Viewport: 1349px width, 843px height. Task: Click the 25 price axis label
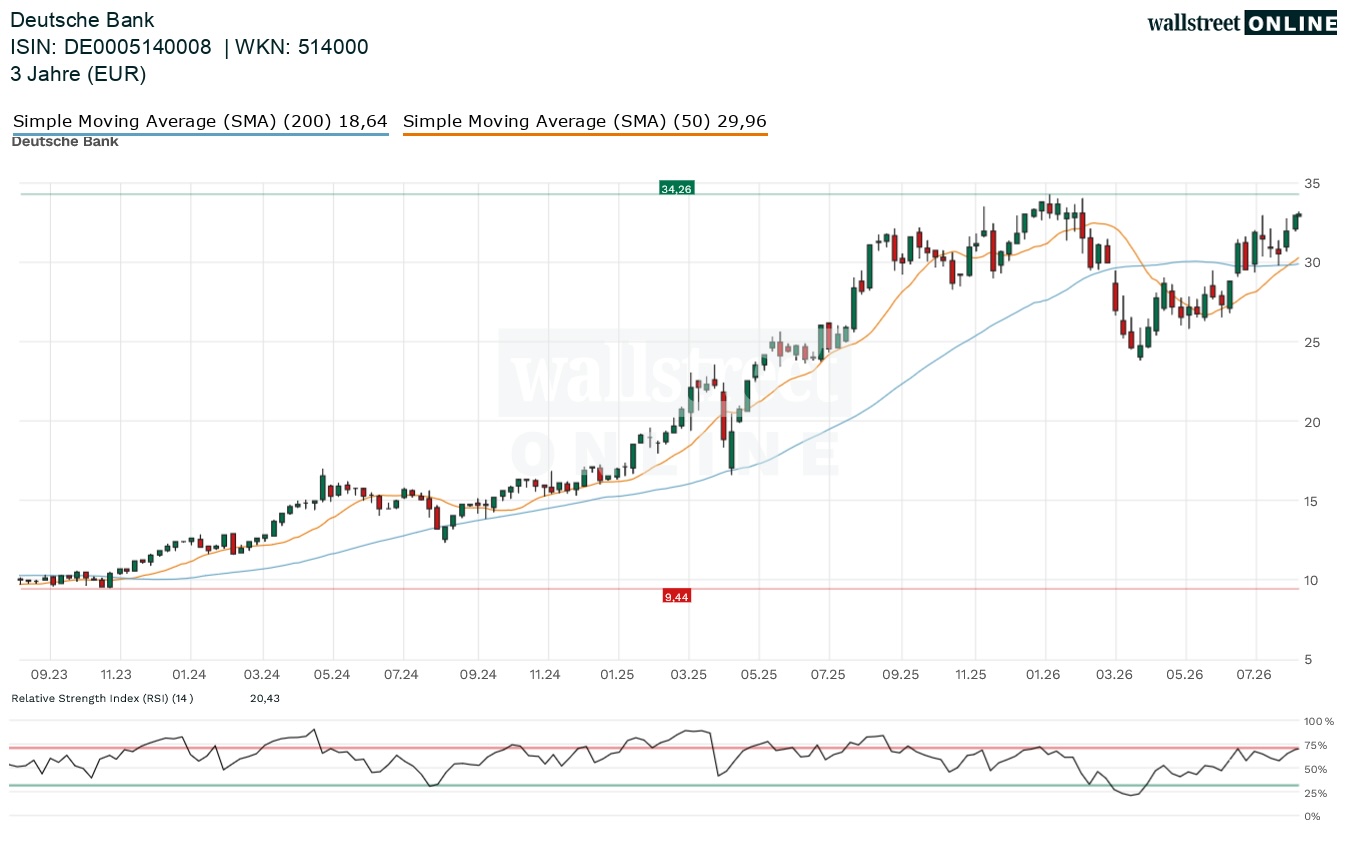tap(1312, 343)
